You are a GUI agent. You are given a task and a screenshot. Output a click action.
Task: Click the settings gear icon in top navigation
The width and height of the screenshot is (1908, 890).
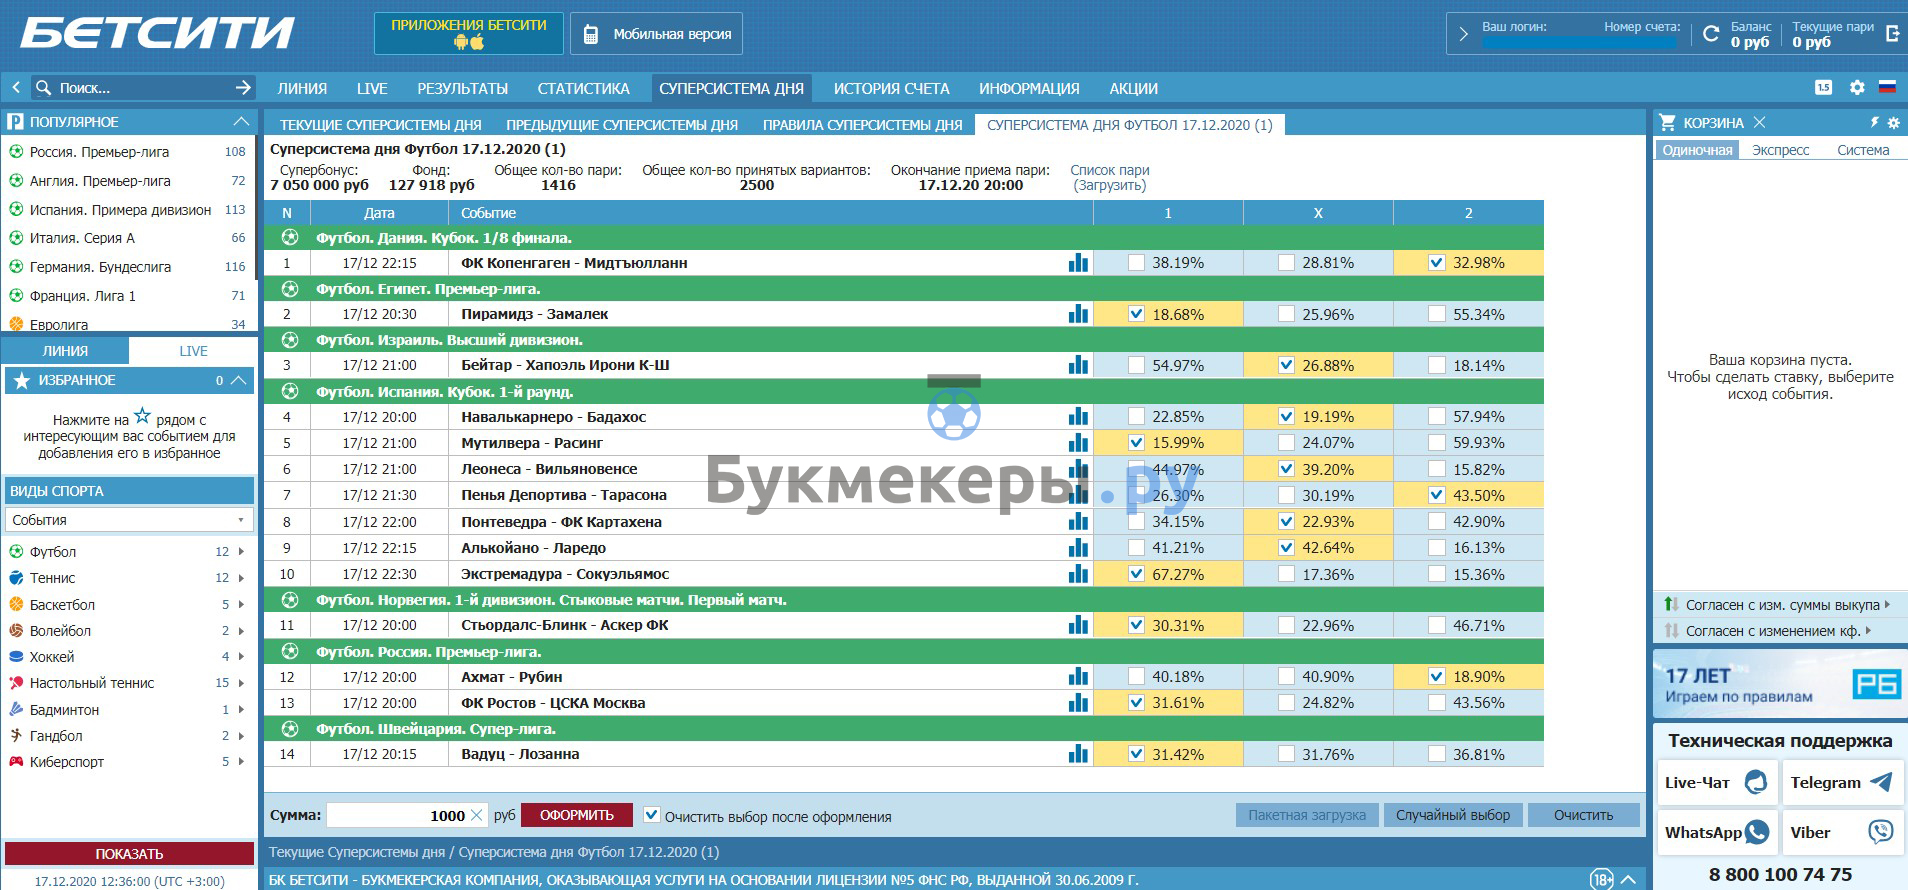(x=1857, y=88)
